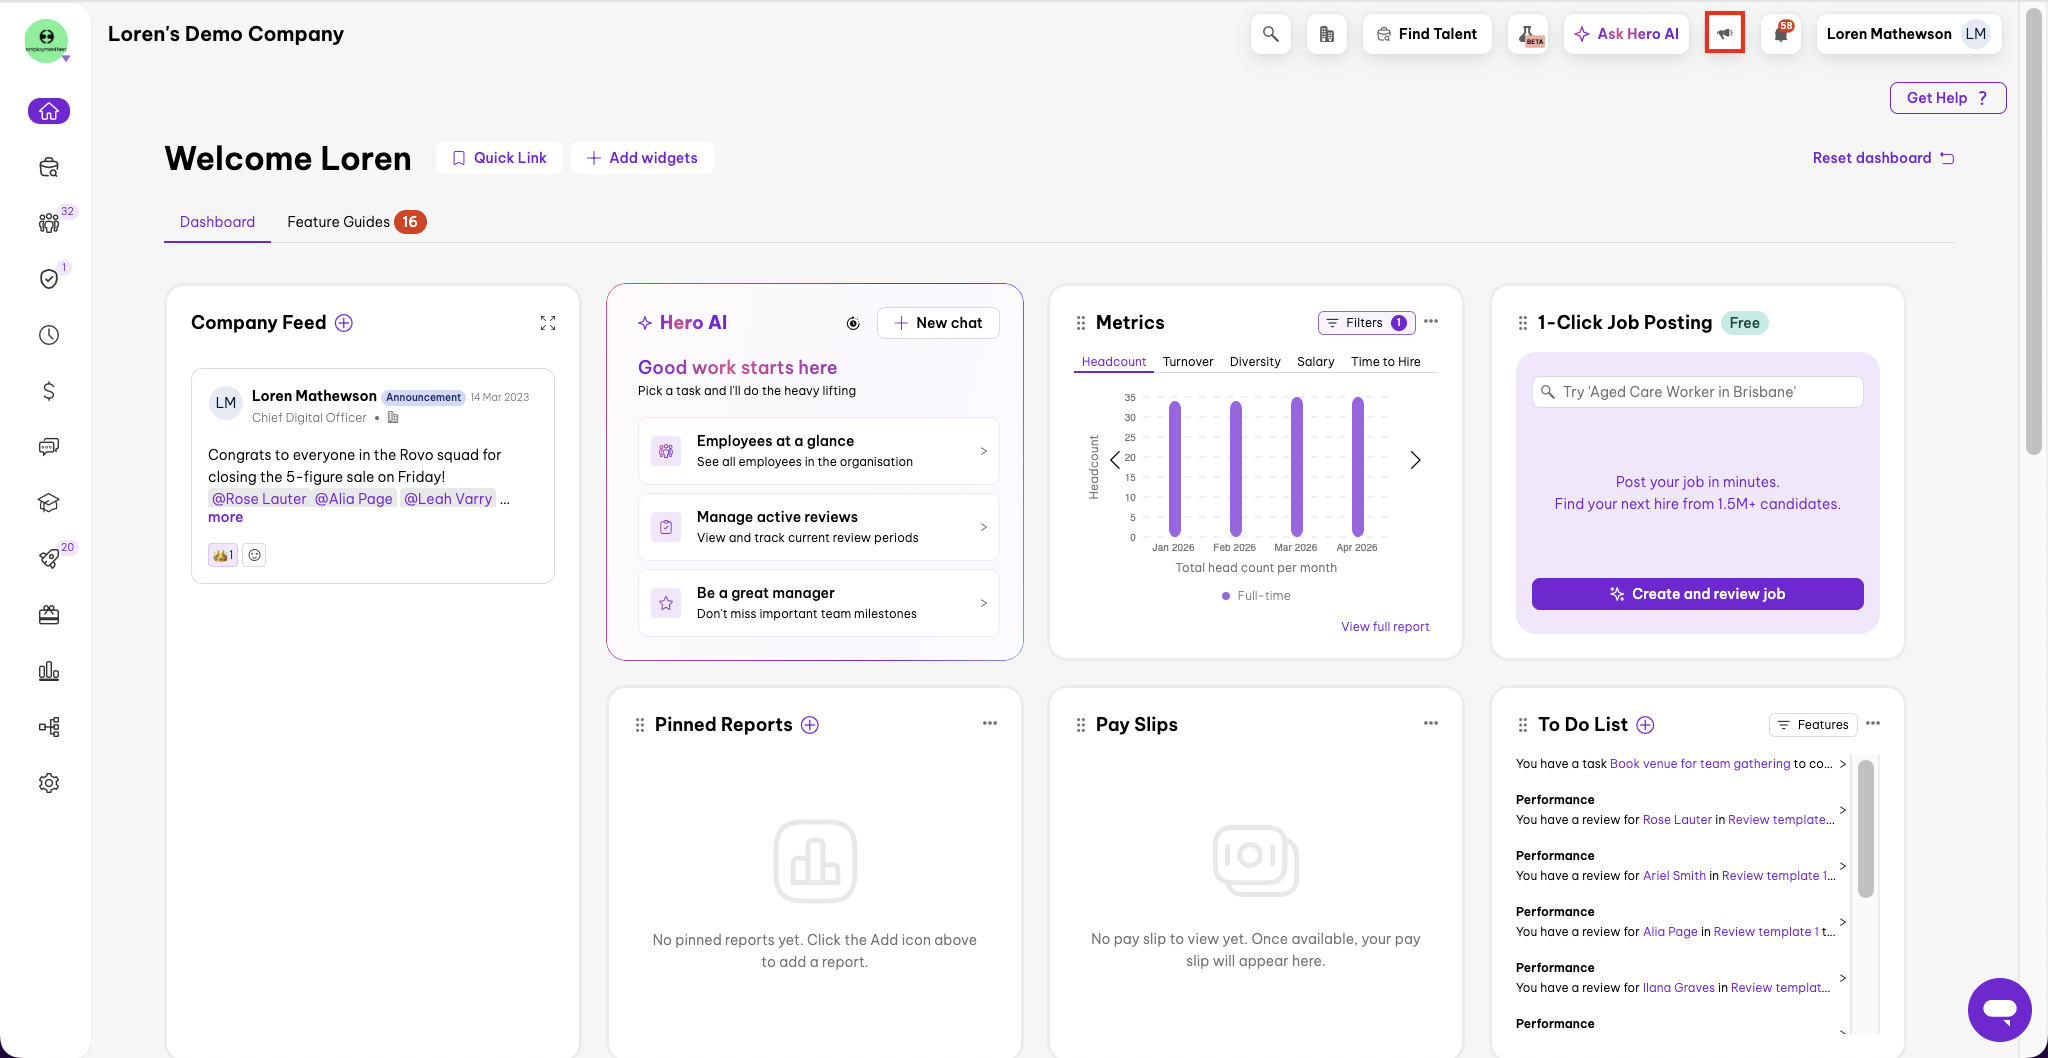Open notifications bell with 58 badge
The image size is (2048, 1058).
1781,34
